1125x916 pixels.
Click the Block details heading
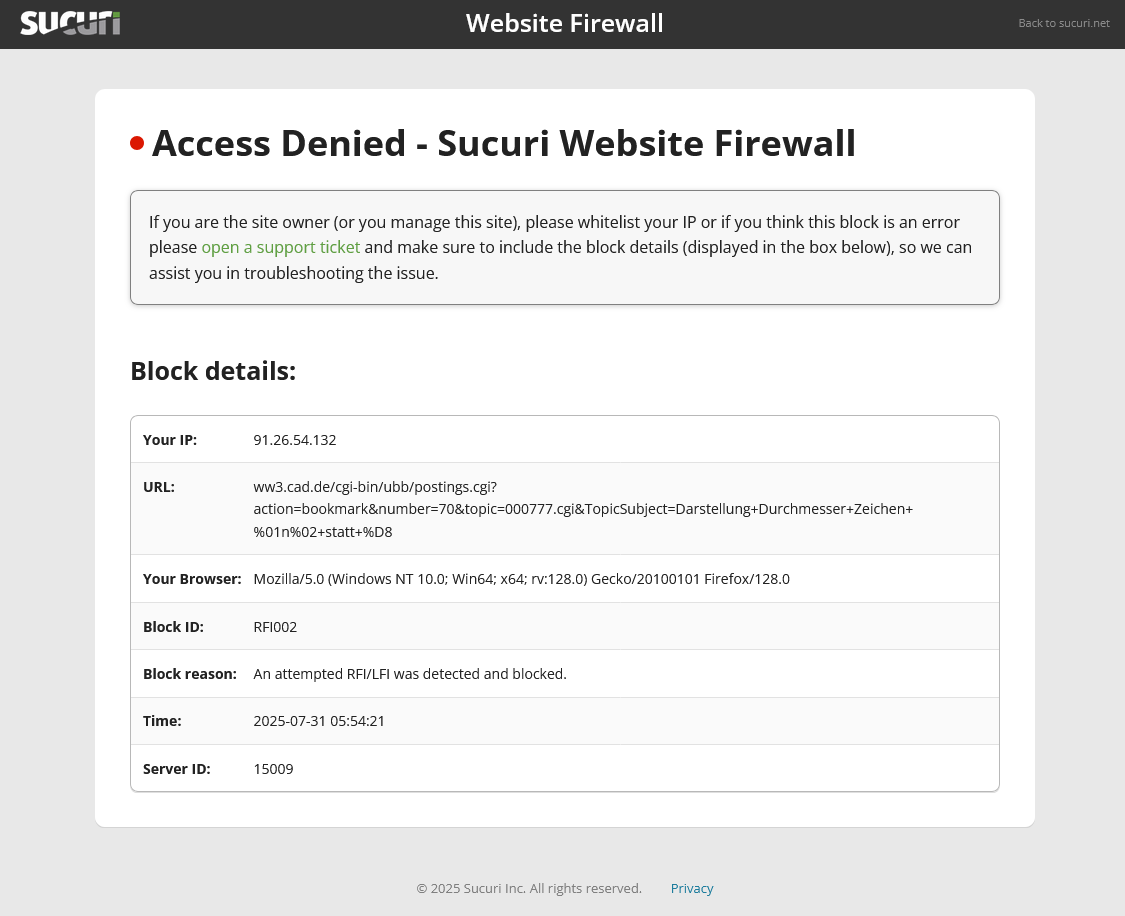[213, 371]
